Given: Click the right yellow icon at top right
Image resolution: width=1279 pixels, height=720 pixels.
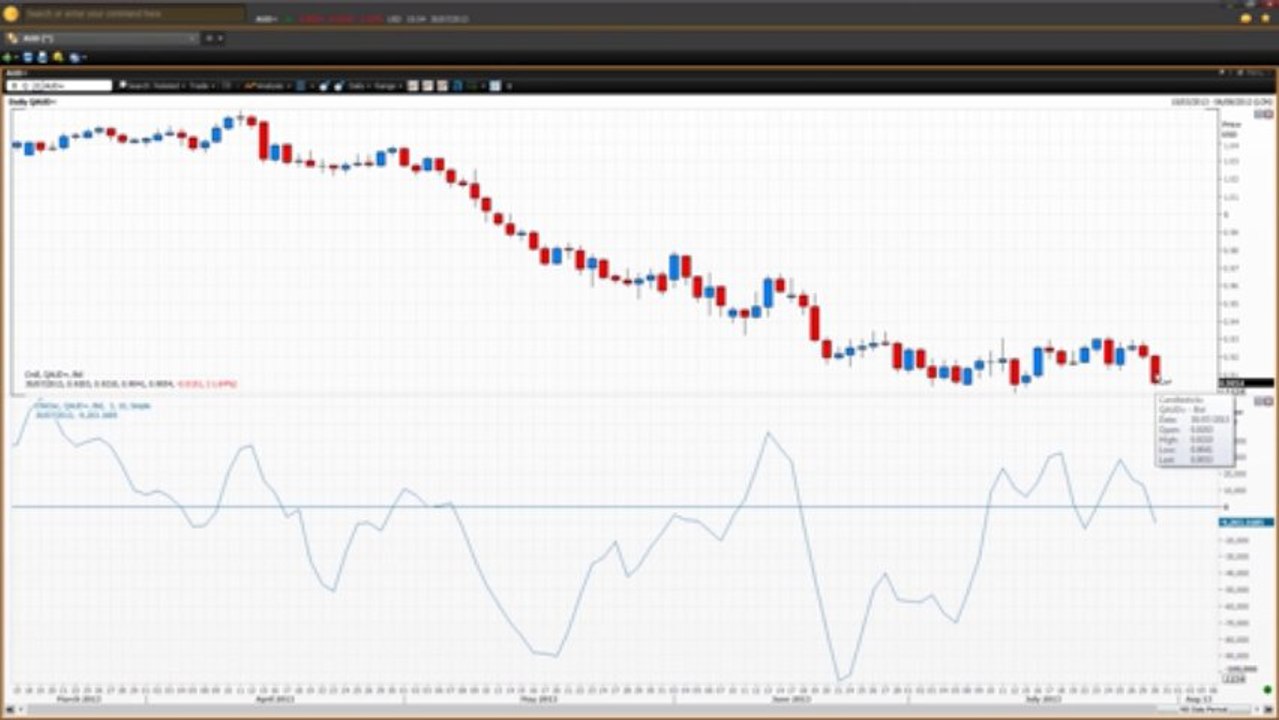Looking at the screenshot, I should [1267, 18].
